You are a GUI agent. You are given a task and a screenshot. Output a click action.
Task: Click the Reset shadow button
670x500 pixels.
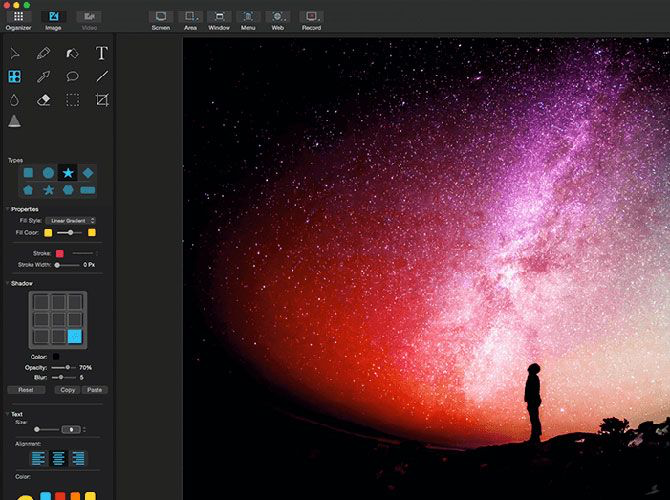pos(26,390)
